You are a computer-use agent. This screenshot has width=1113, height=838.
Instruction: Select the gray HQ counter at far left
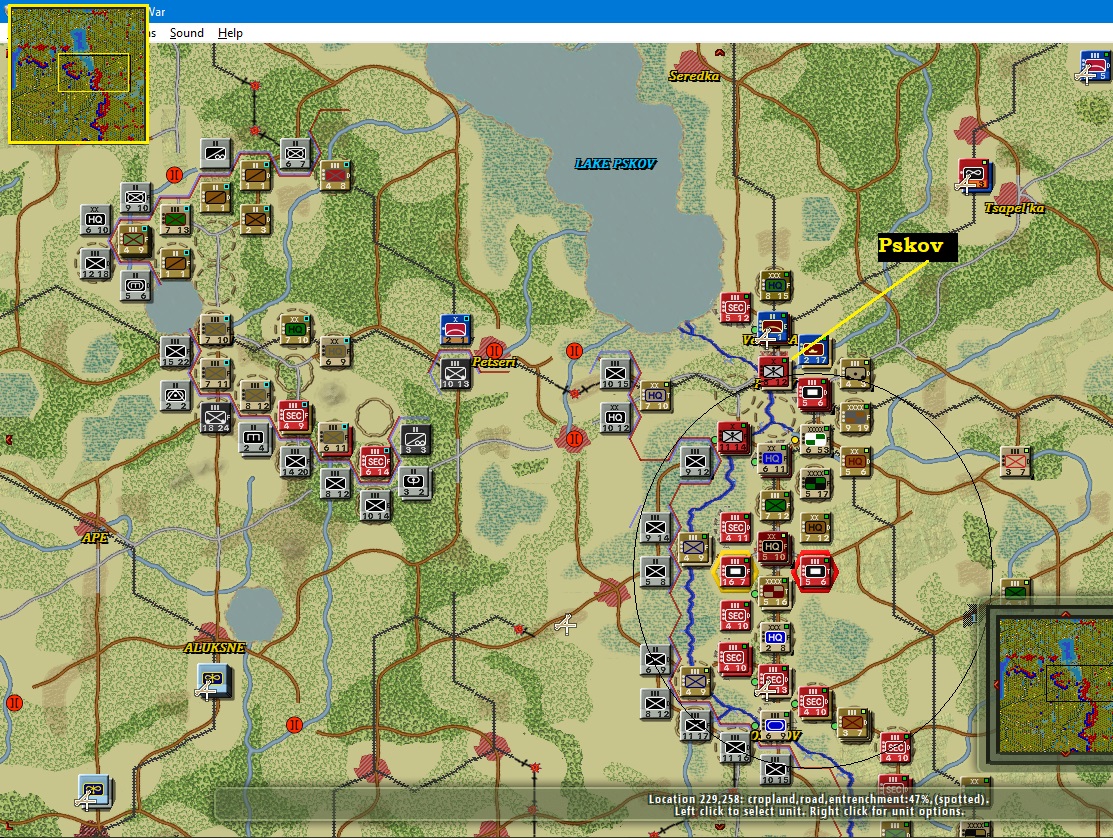click(x=96, y=220)
